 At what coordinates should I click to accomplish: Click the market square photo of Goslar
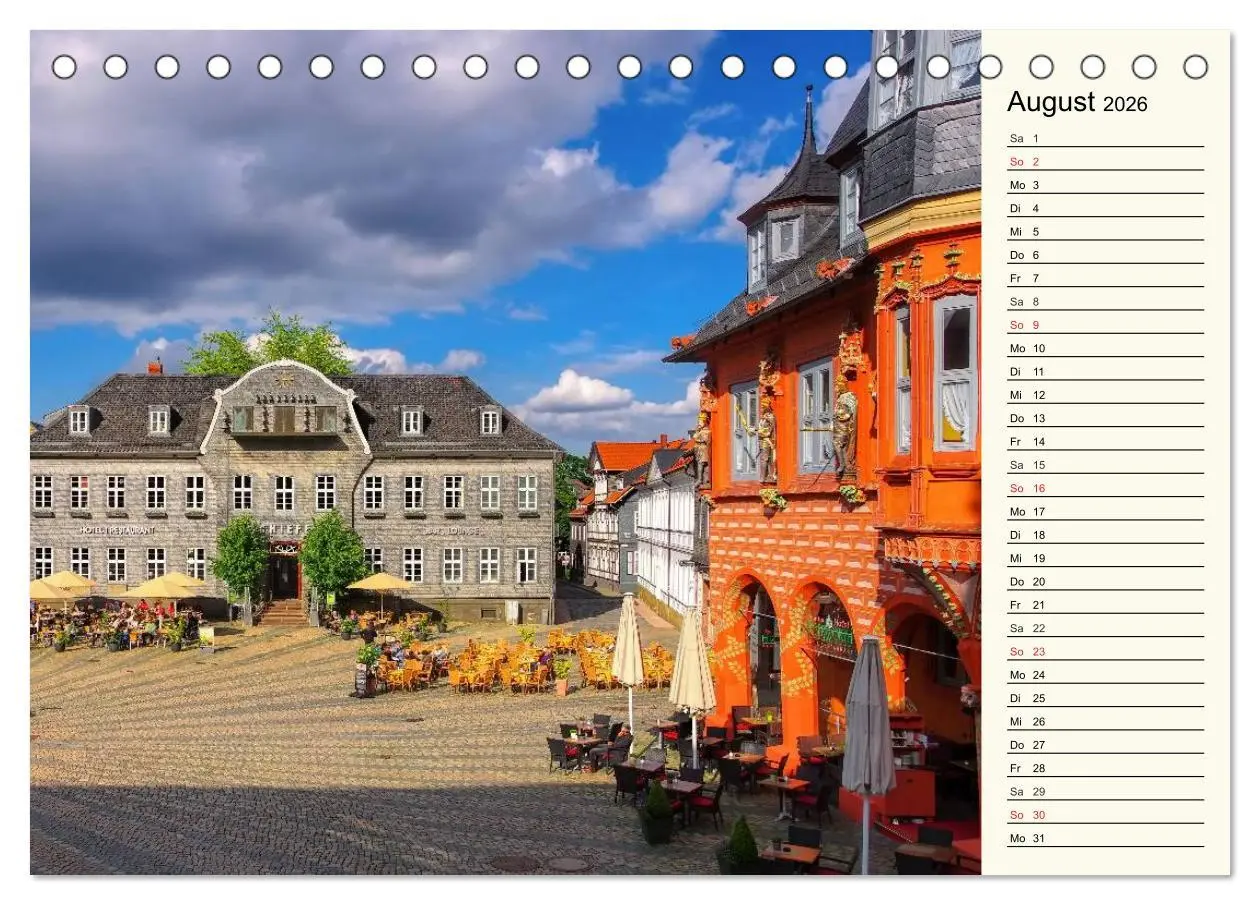(x=505, y=452)
